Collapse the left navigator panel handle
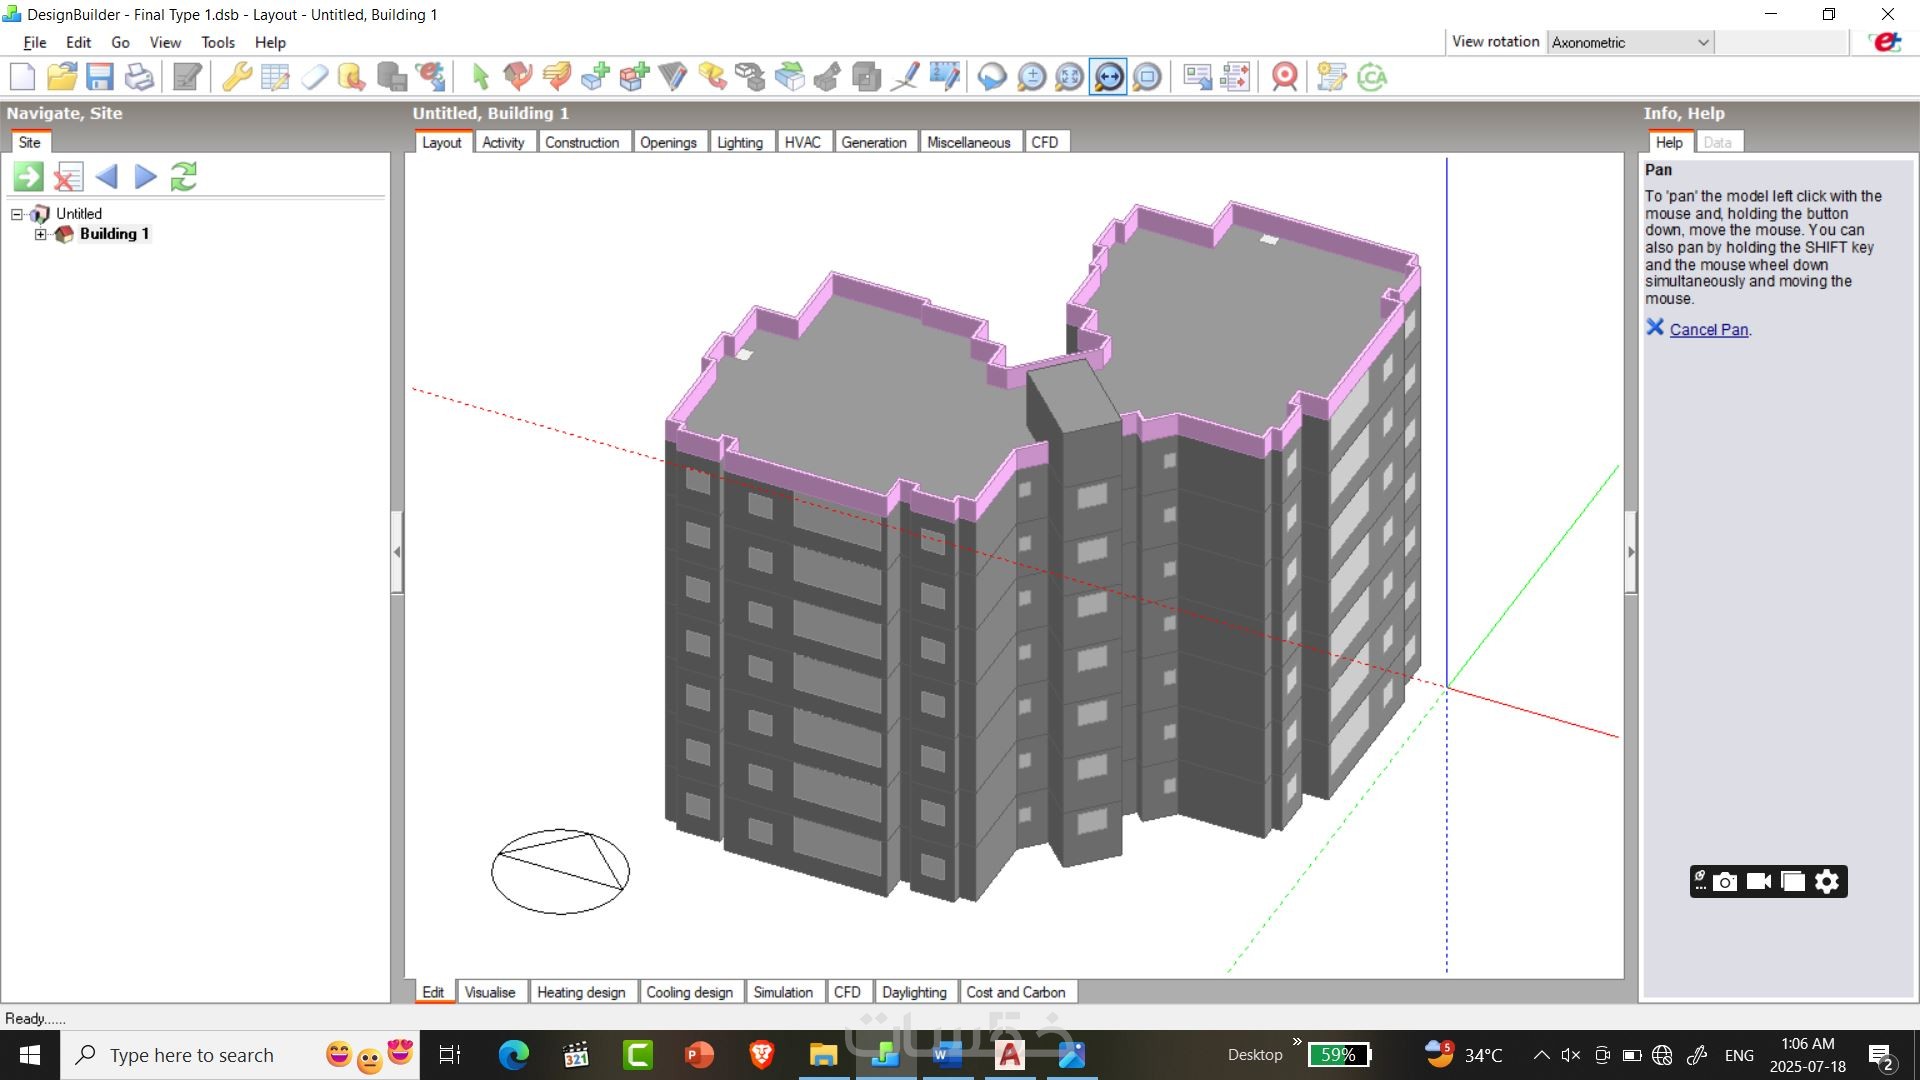The image size is (1920, 1080). pos(397,552)
